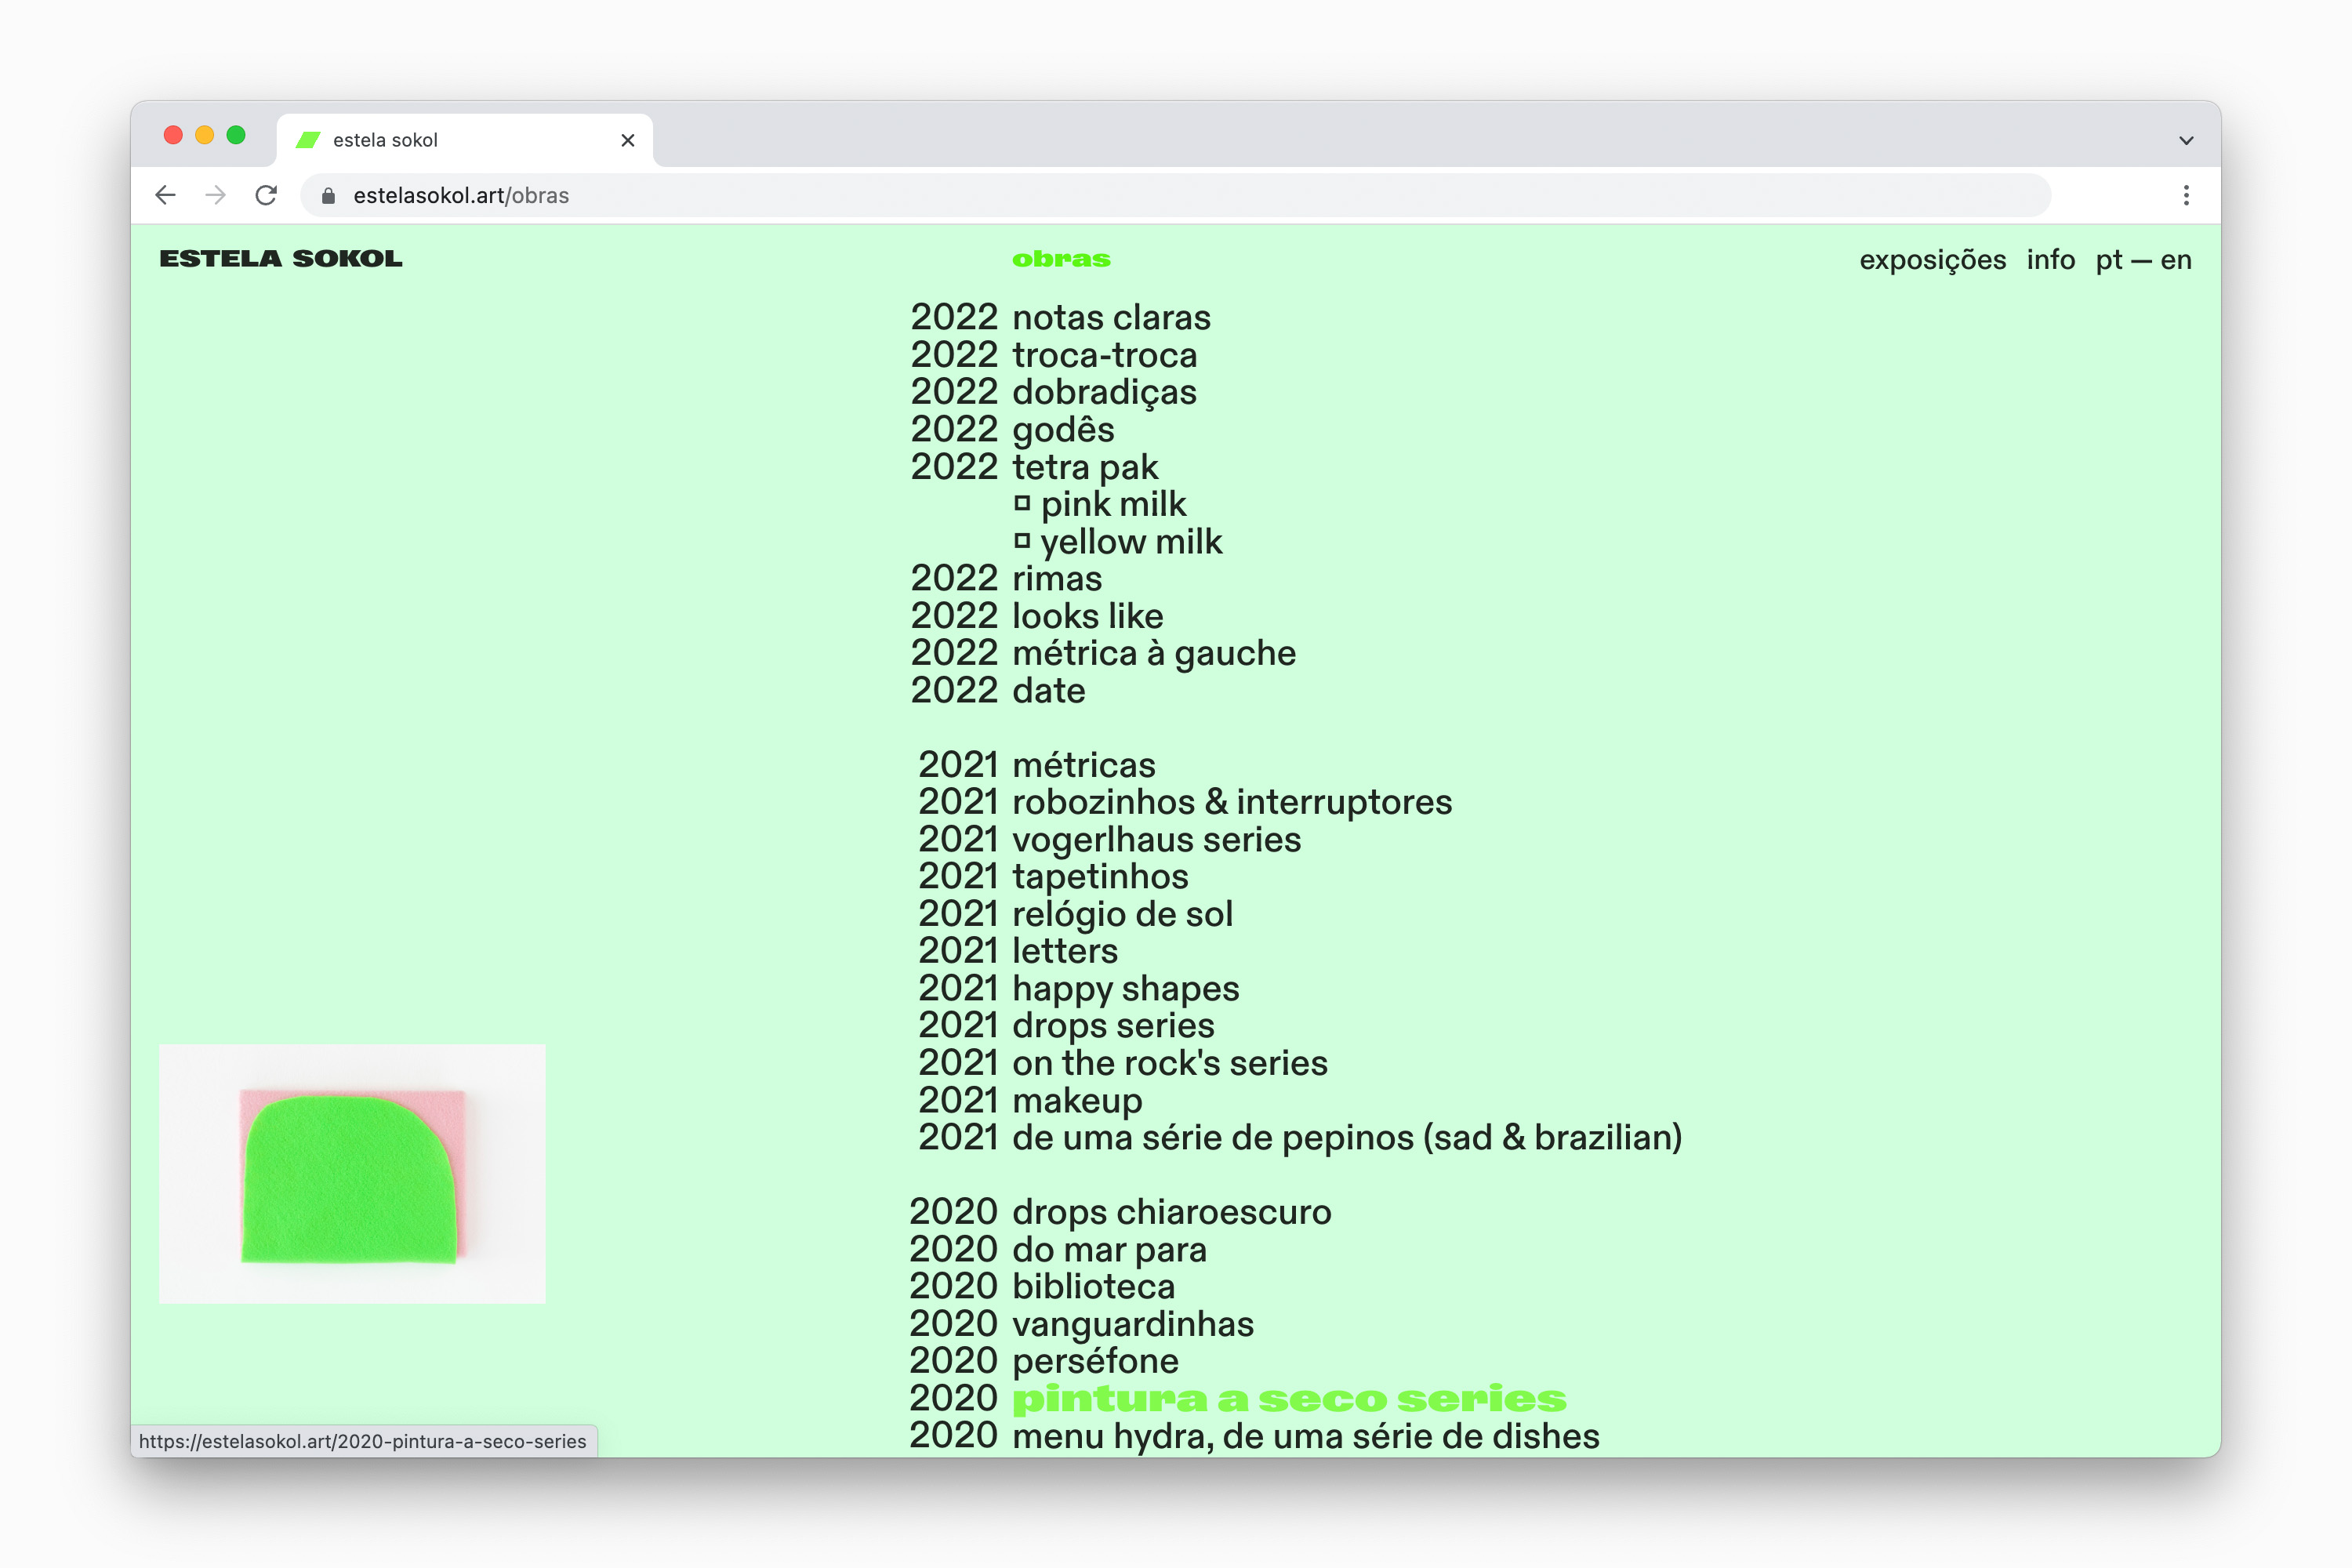2352x1568 pixels.
Task: Switch language to pt
Action: pos(2108,260)
